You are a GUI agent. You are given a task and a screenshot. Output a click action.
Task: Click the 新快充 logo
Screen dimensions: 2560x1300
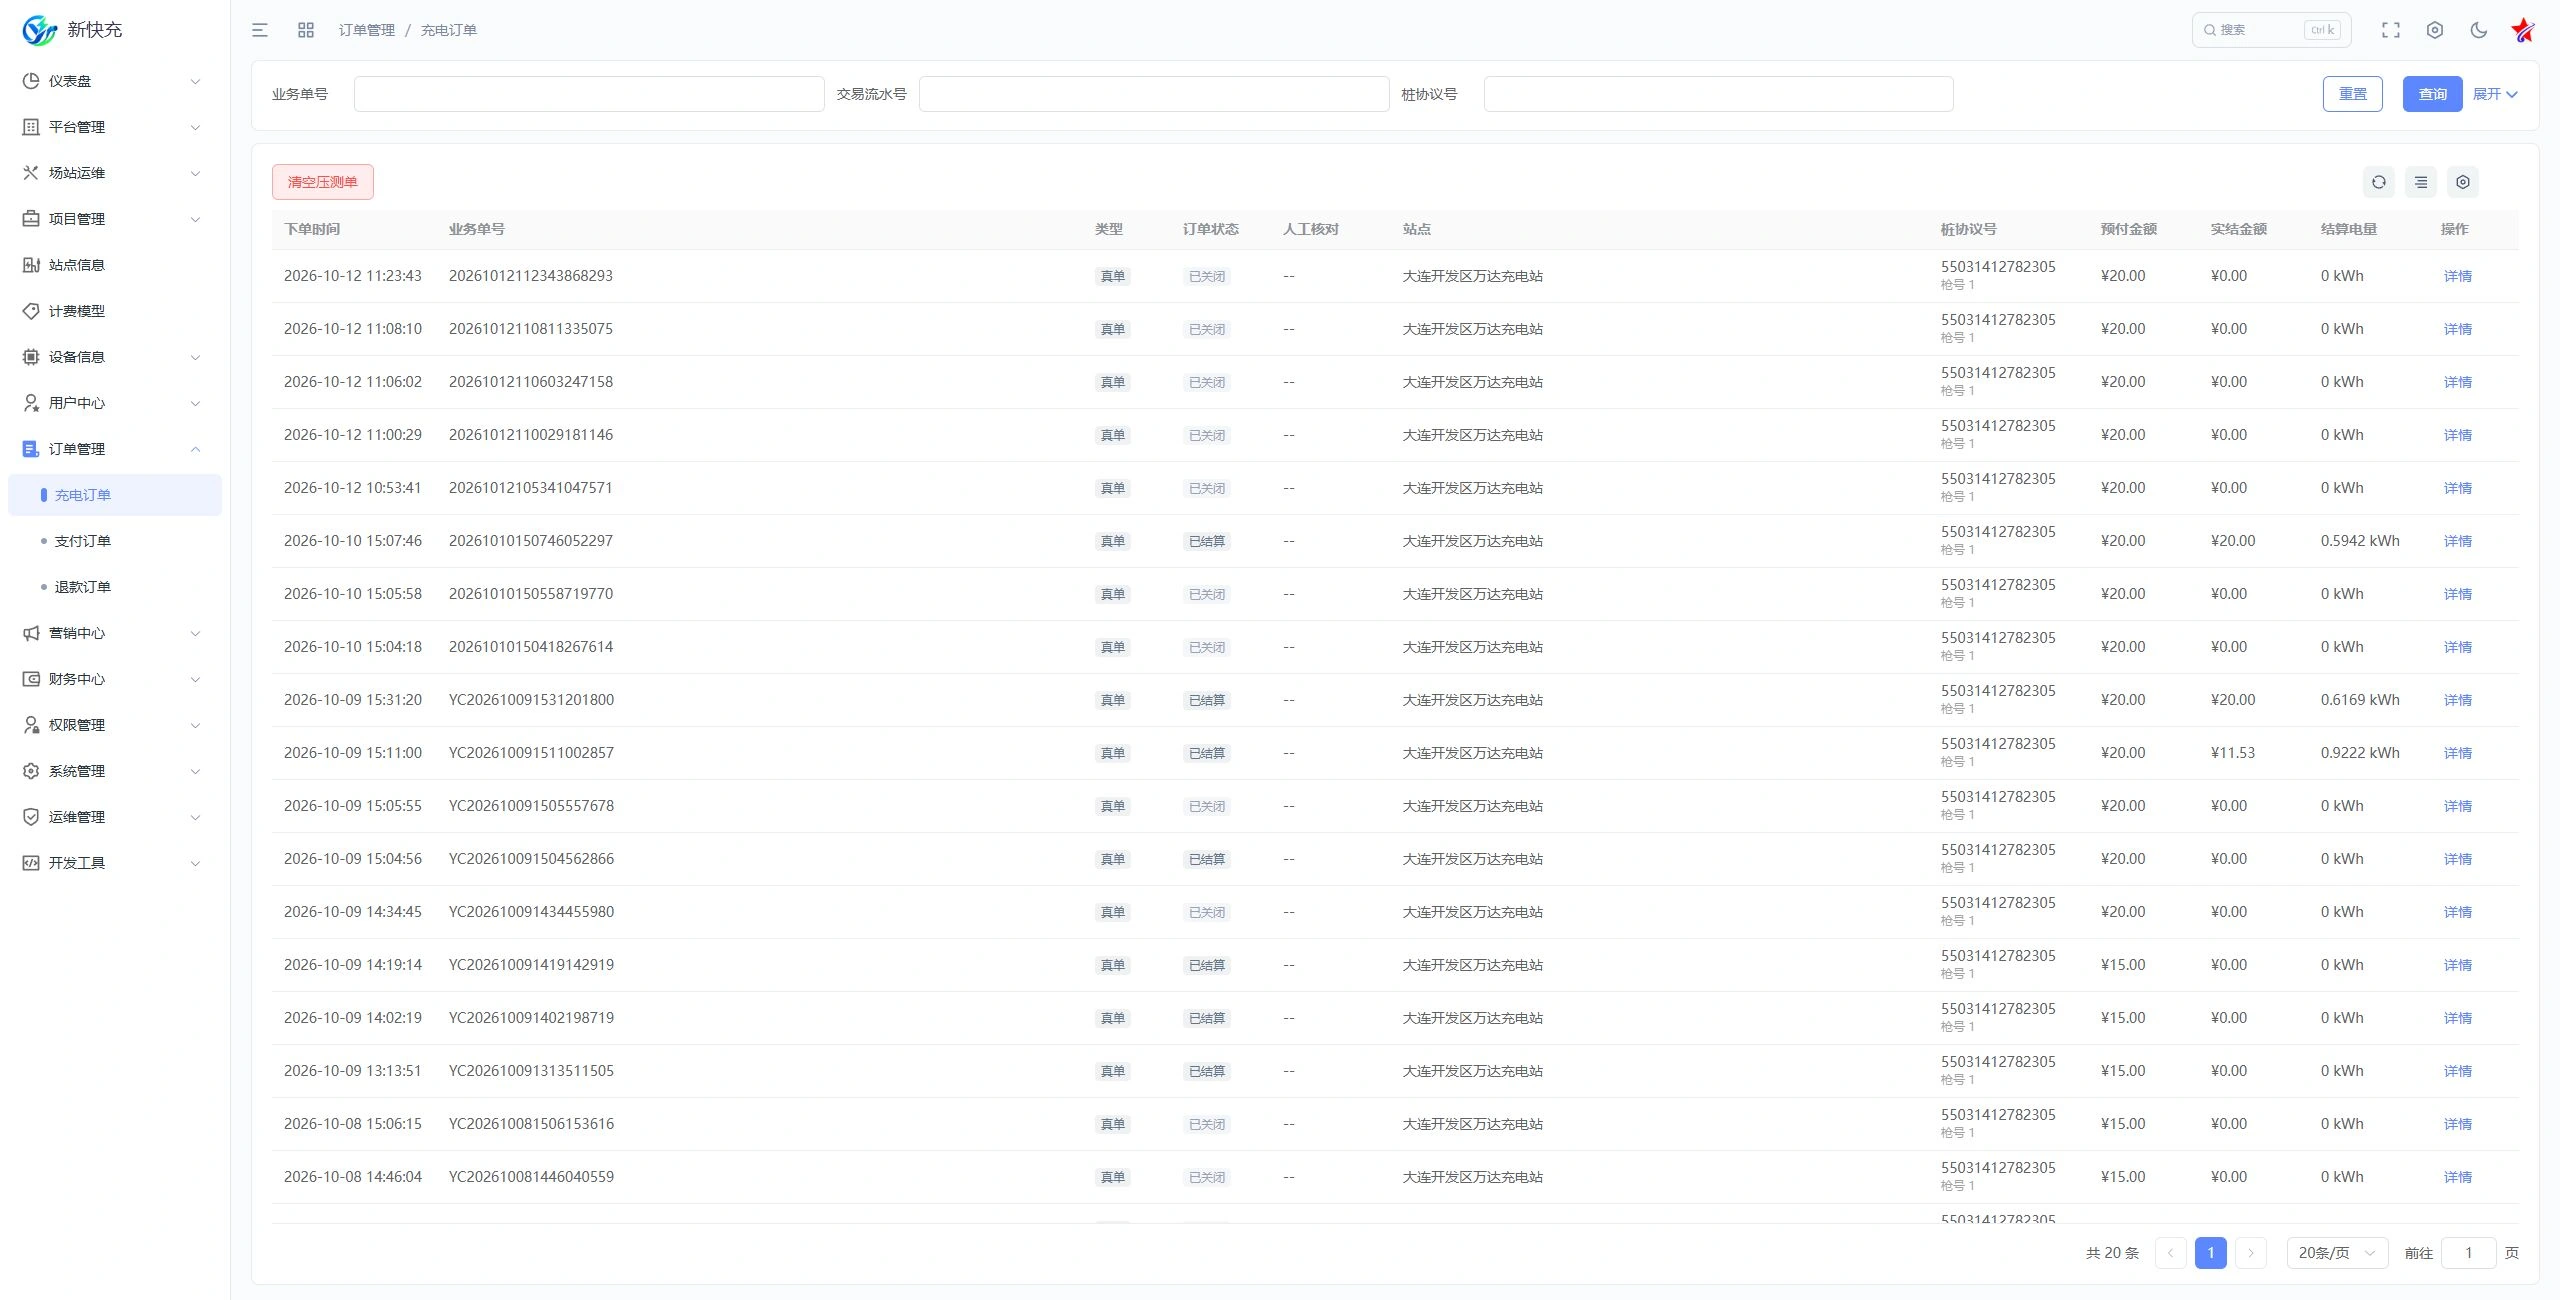click(x=72, y=30)
